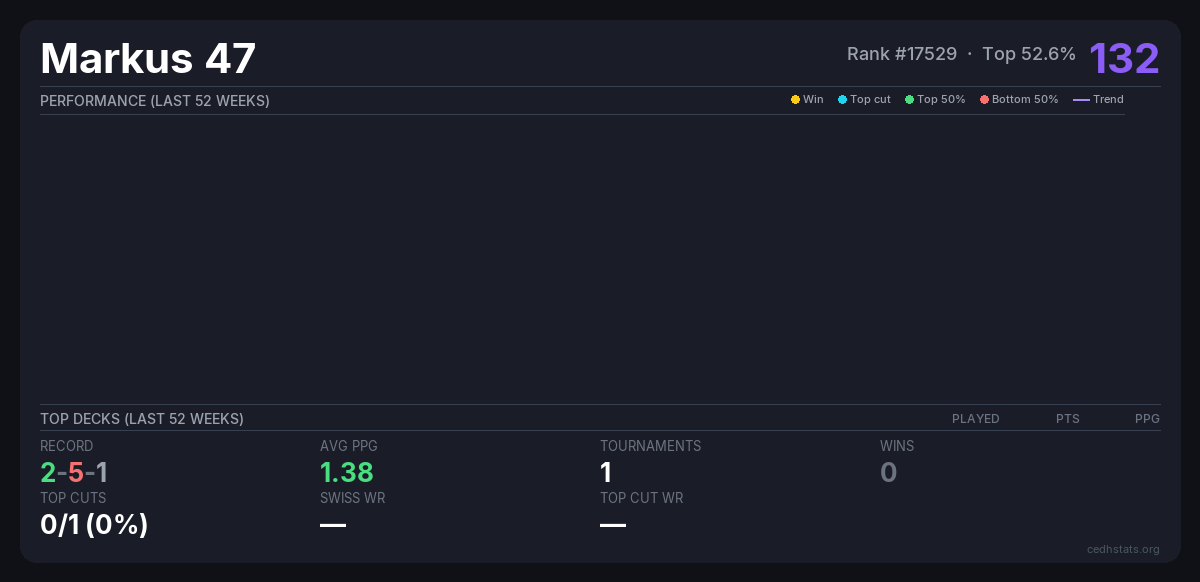Click the red Bottom 50% legend dot
The image size is (1200, 582).
(984, 100)
